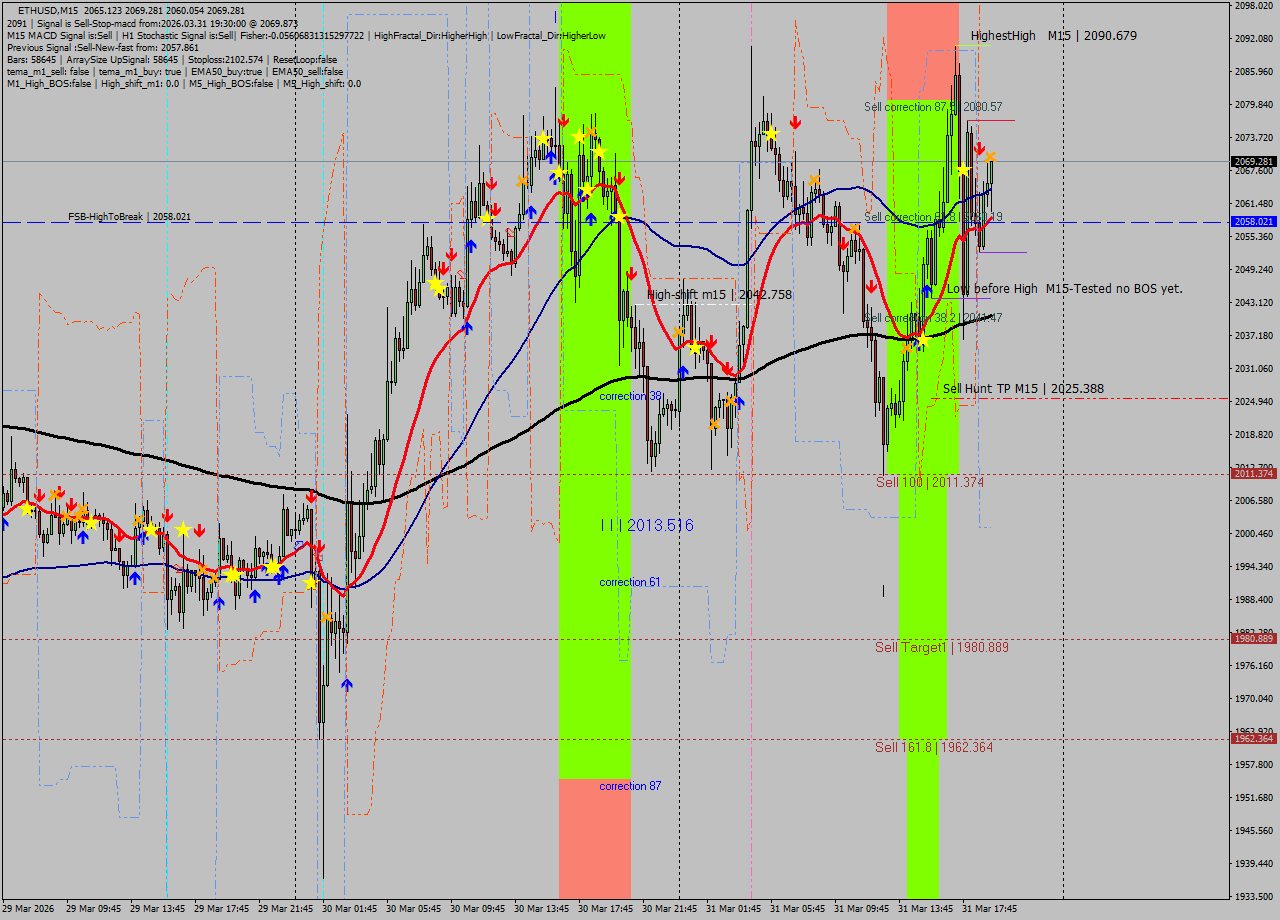Select the High-shift m15 2042.758 label
The height and width of the screenshot is (920, 1280).
tap(719, 295)
